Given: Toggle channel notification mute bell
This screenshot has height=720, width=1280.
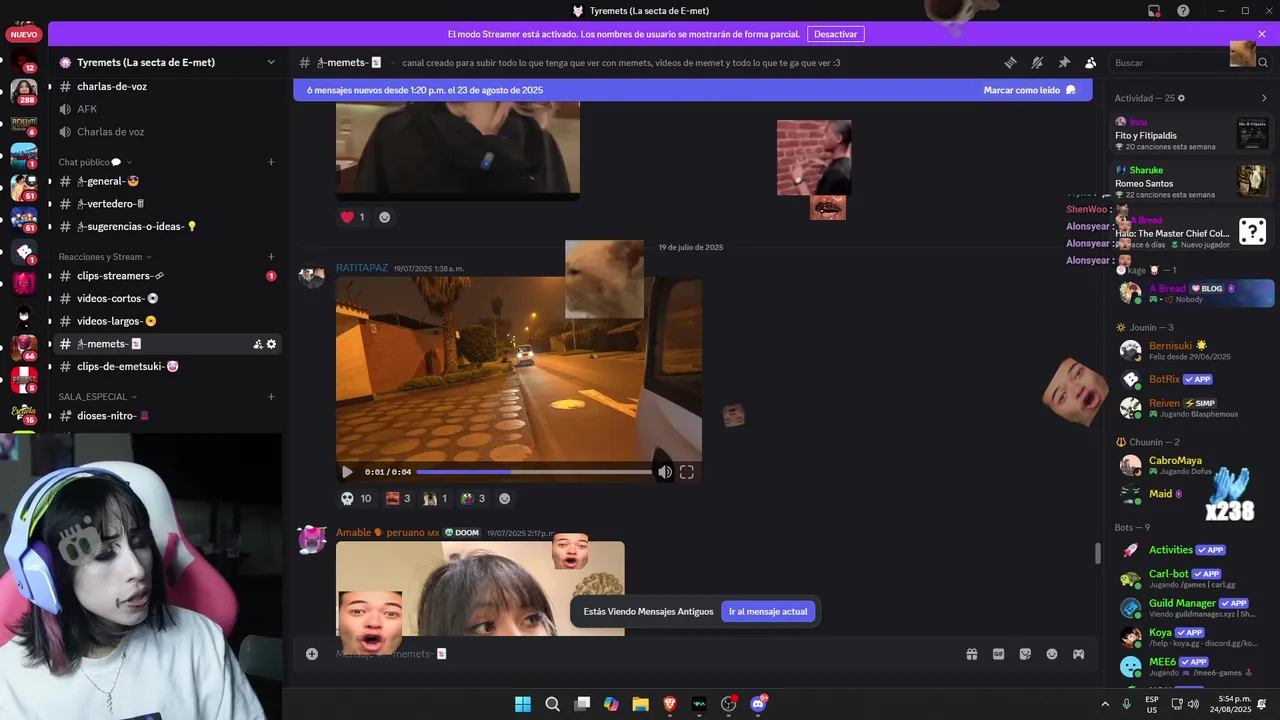Looking at the screenshot, I should pyautogui.click(x=1037, y=62).
